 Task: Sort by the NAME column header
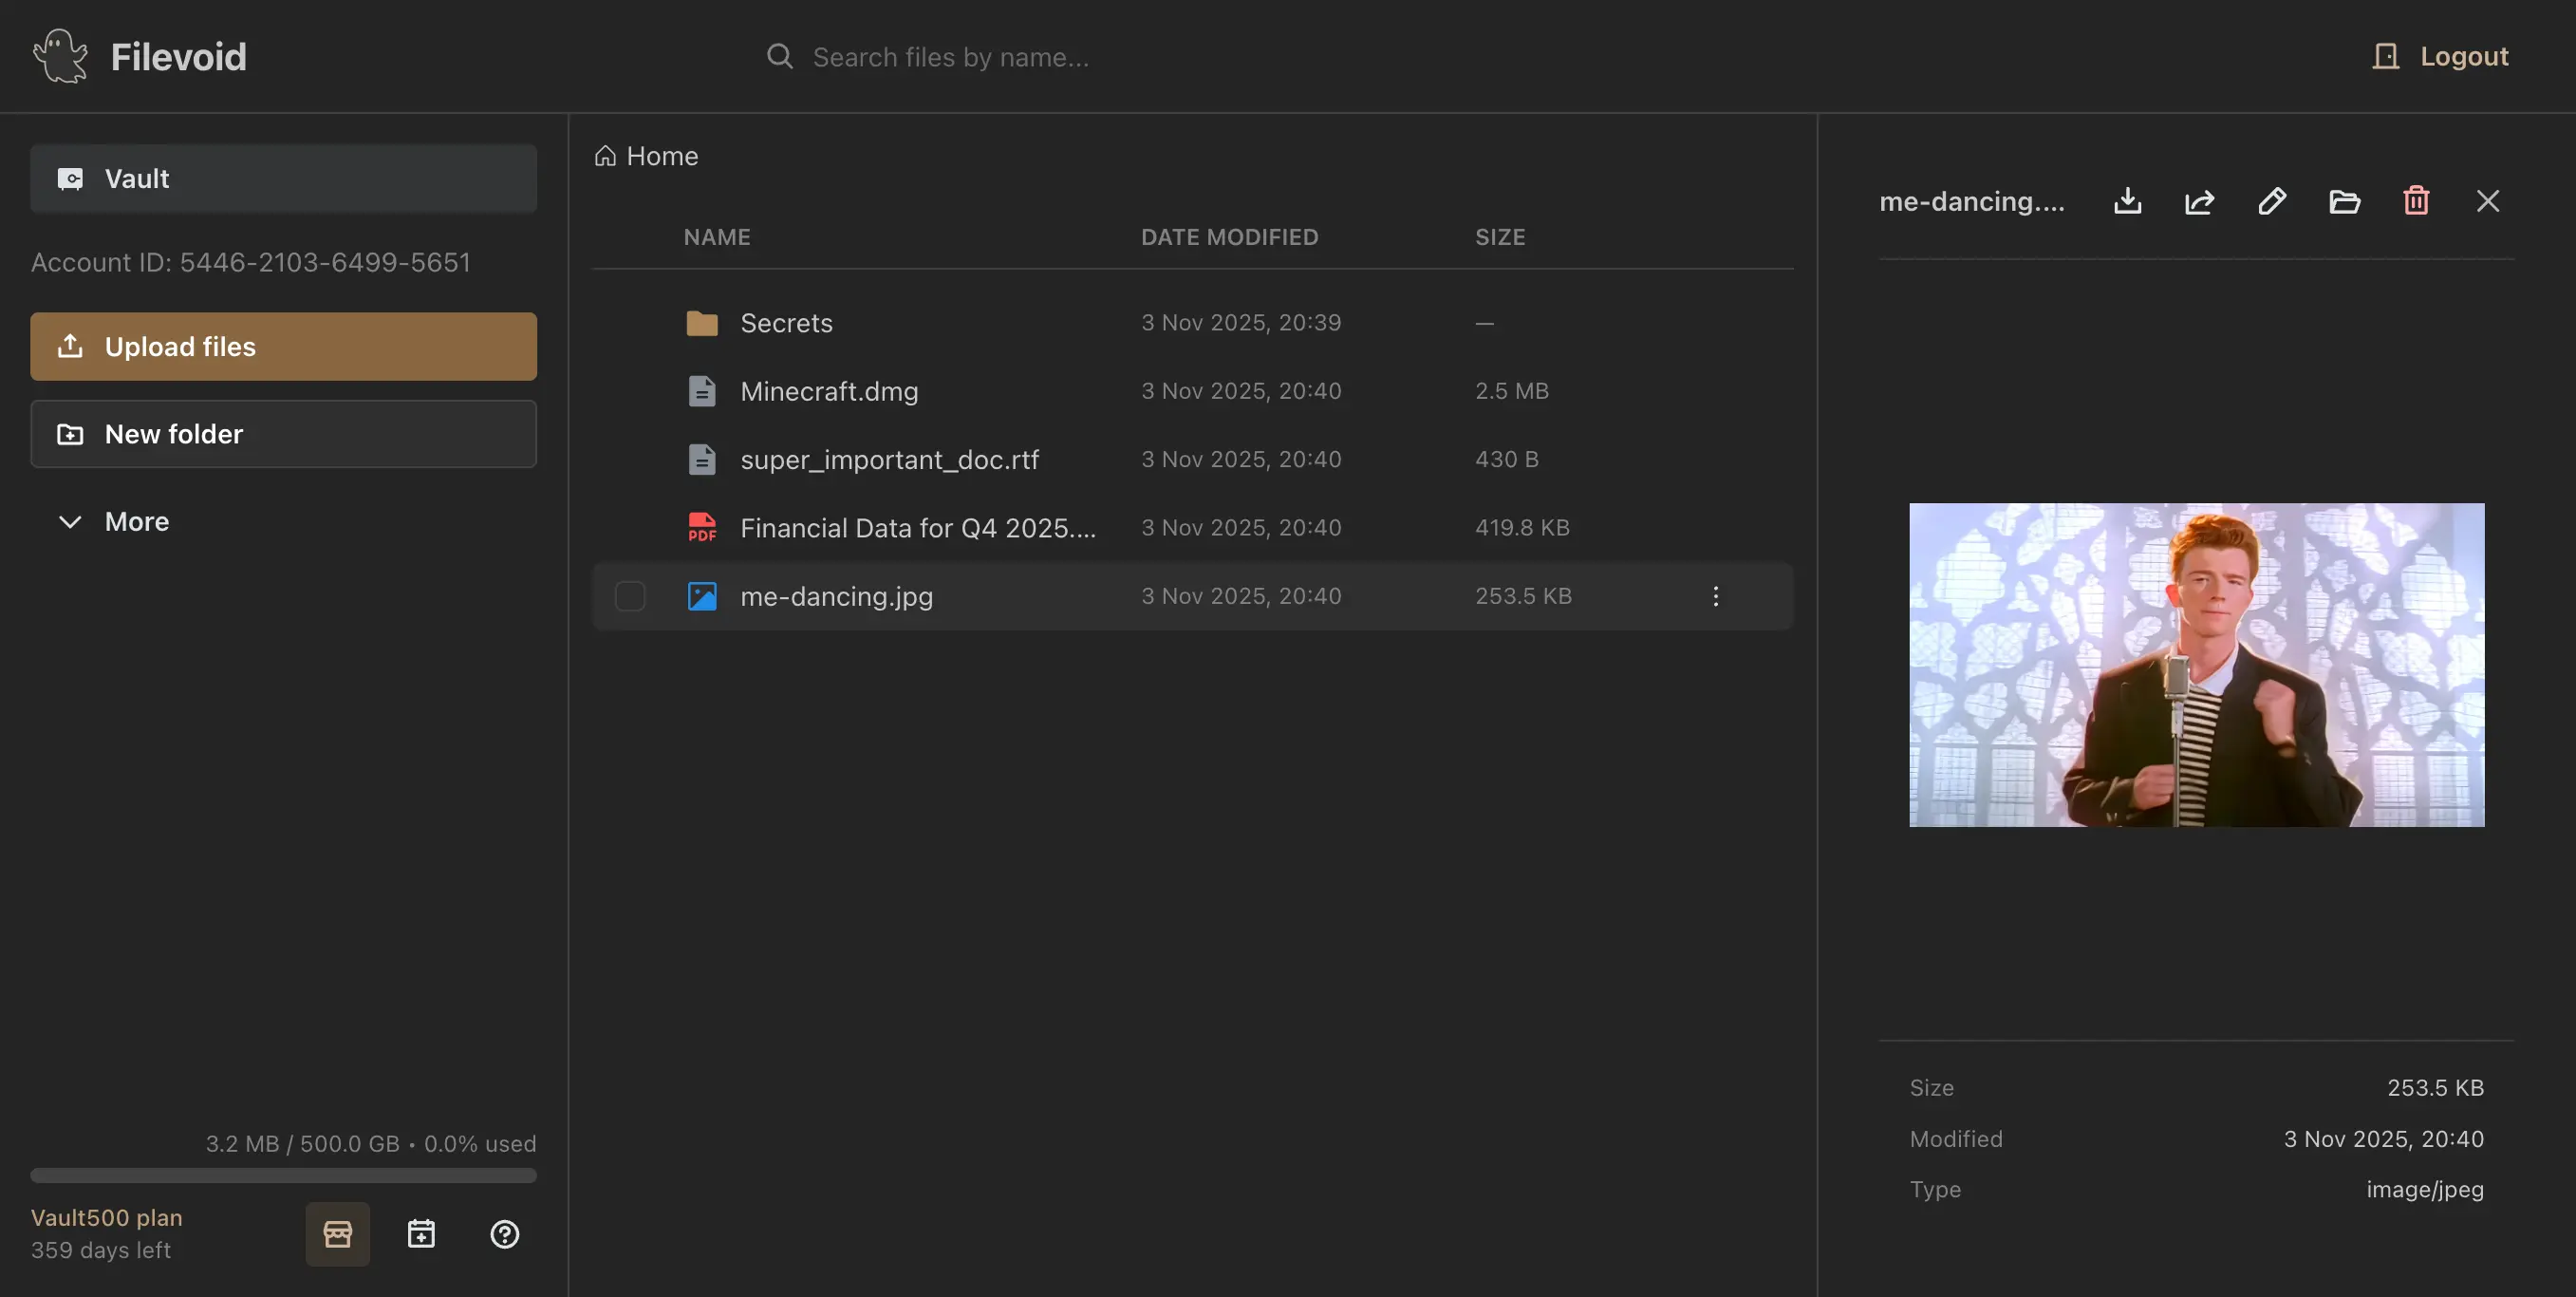[x=717, y=236]
